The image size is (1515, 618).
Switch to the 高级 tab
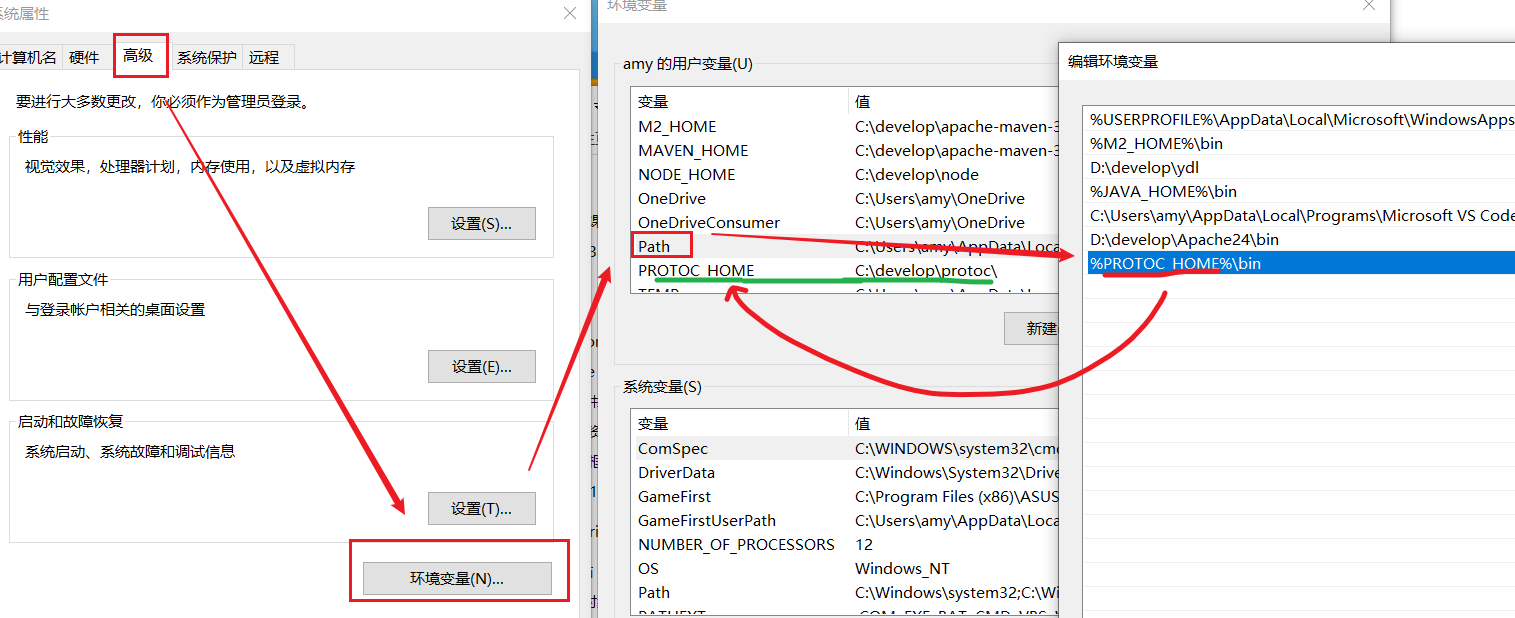point(138,55)
